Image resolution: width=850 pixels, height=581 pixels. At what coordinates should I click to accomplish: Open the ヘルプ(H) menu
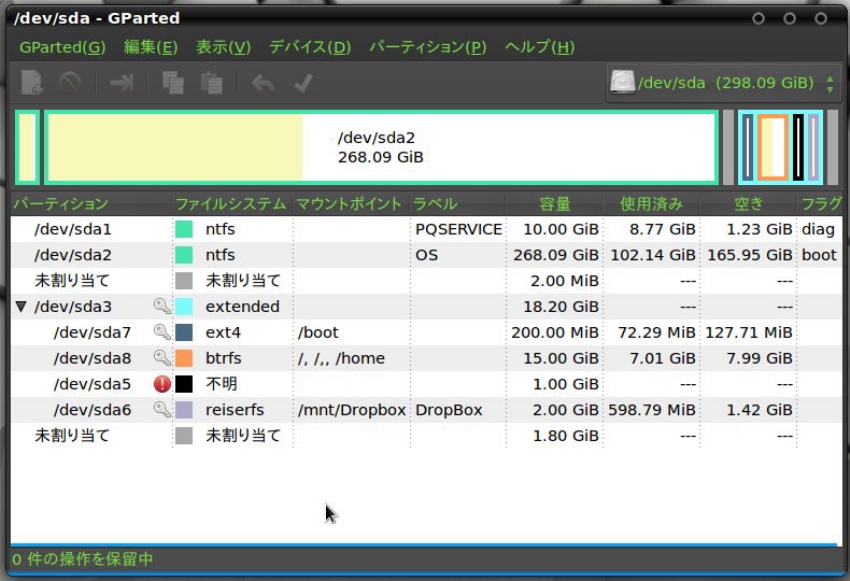(x=539, y=47)
